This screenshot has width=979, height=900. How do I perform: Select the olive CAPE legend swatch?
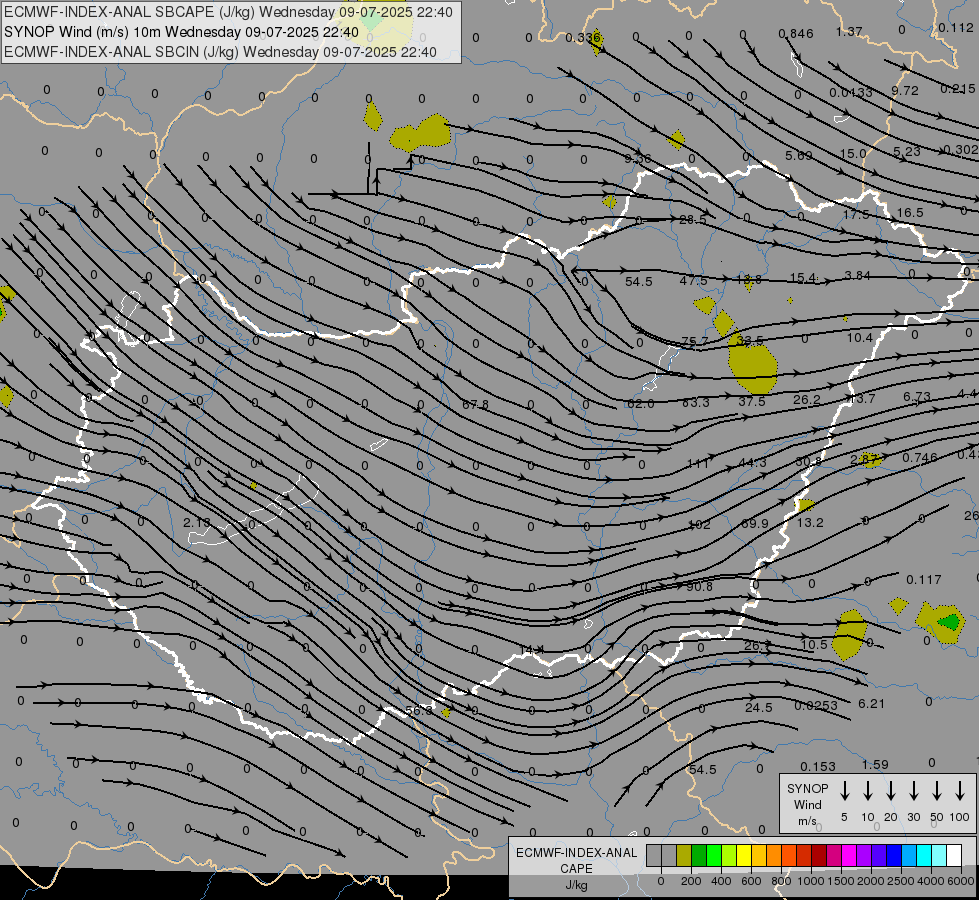pos(684,856)
